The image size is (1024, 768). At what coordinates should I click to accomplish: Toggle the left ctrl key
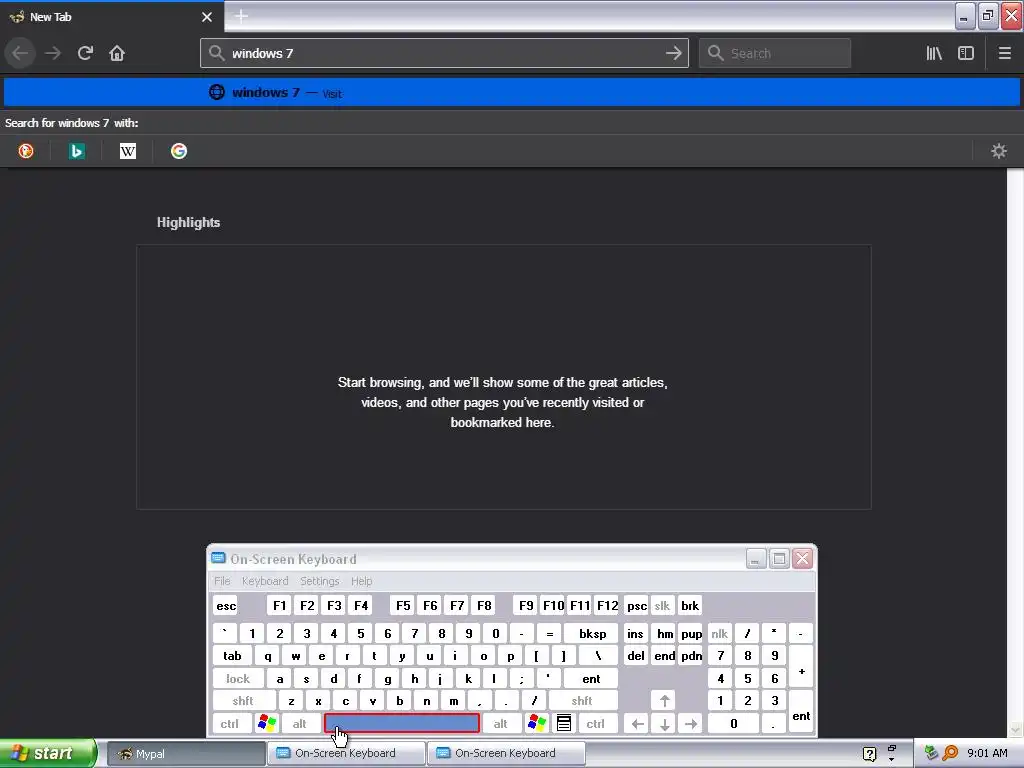pyautogui.click(x=230, y=724)
